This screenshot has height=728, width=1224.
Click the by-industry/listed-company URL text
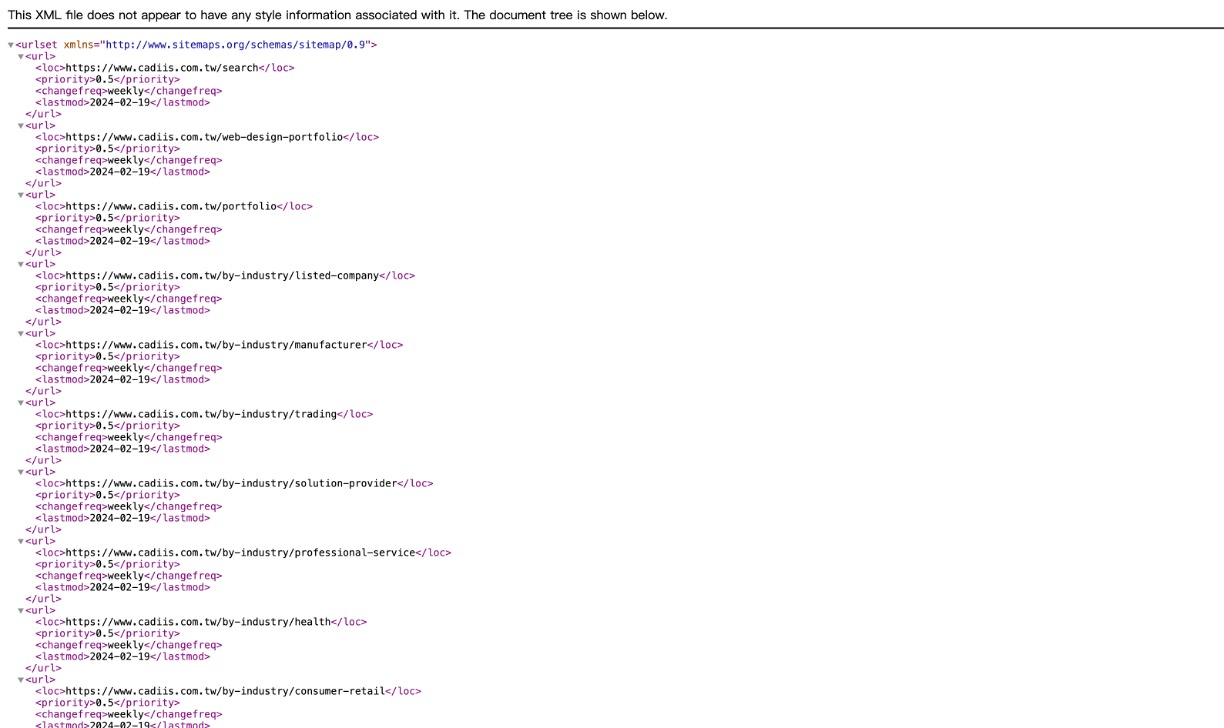[222, 276]
